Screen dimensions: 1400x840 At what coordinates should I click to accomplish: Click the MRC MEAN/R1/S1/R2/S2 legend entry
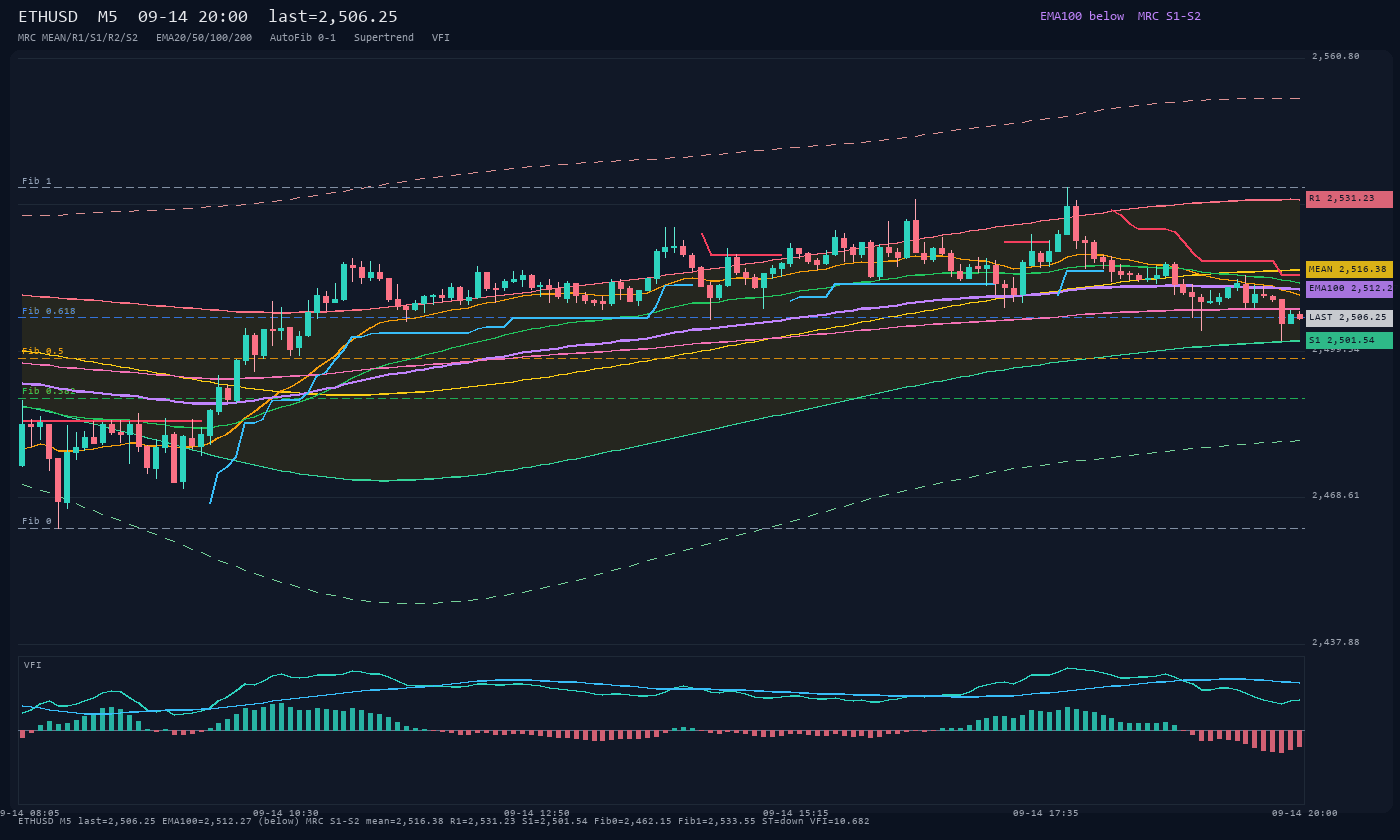(78, 37)
